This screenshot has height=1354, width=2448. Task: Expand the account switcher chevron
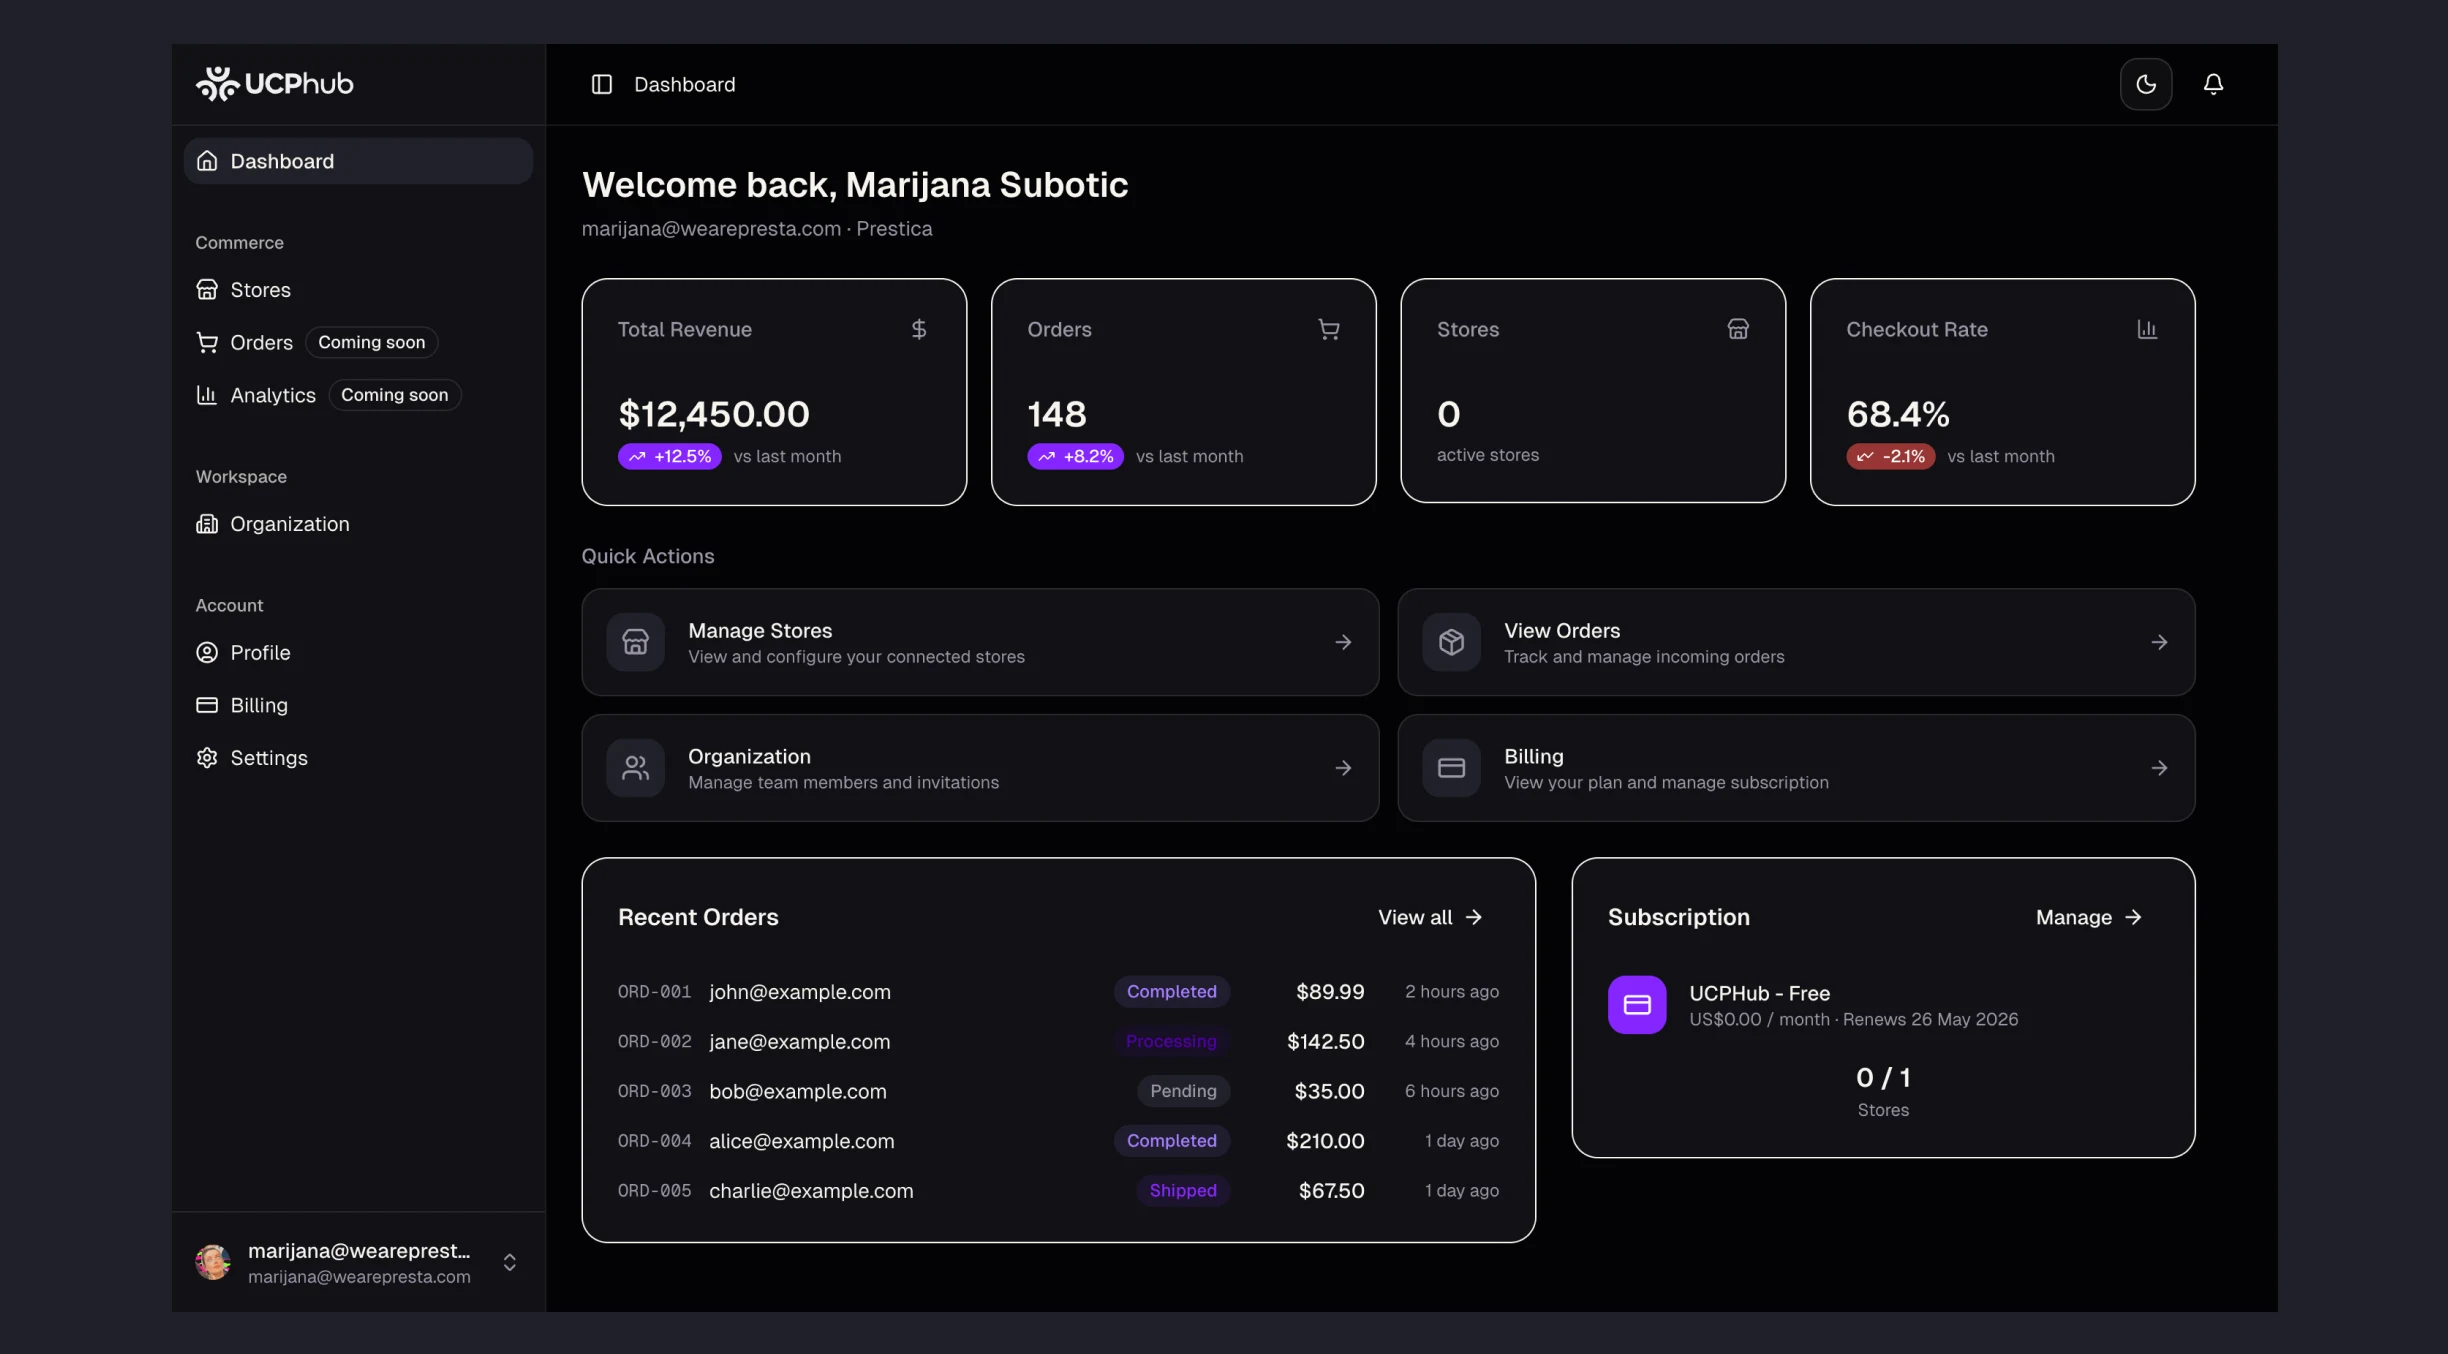tap(510, 1263)
